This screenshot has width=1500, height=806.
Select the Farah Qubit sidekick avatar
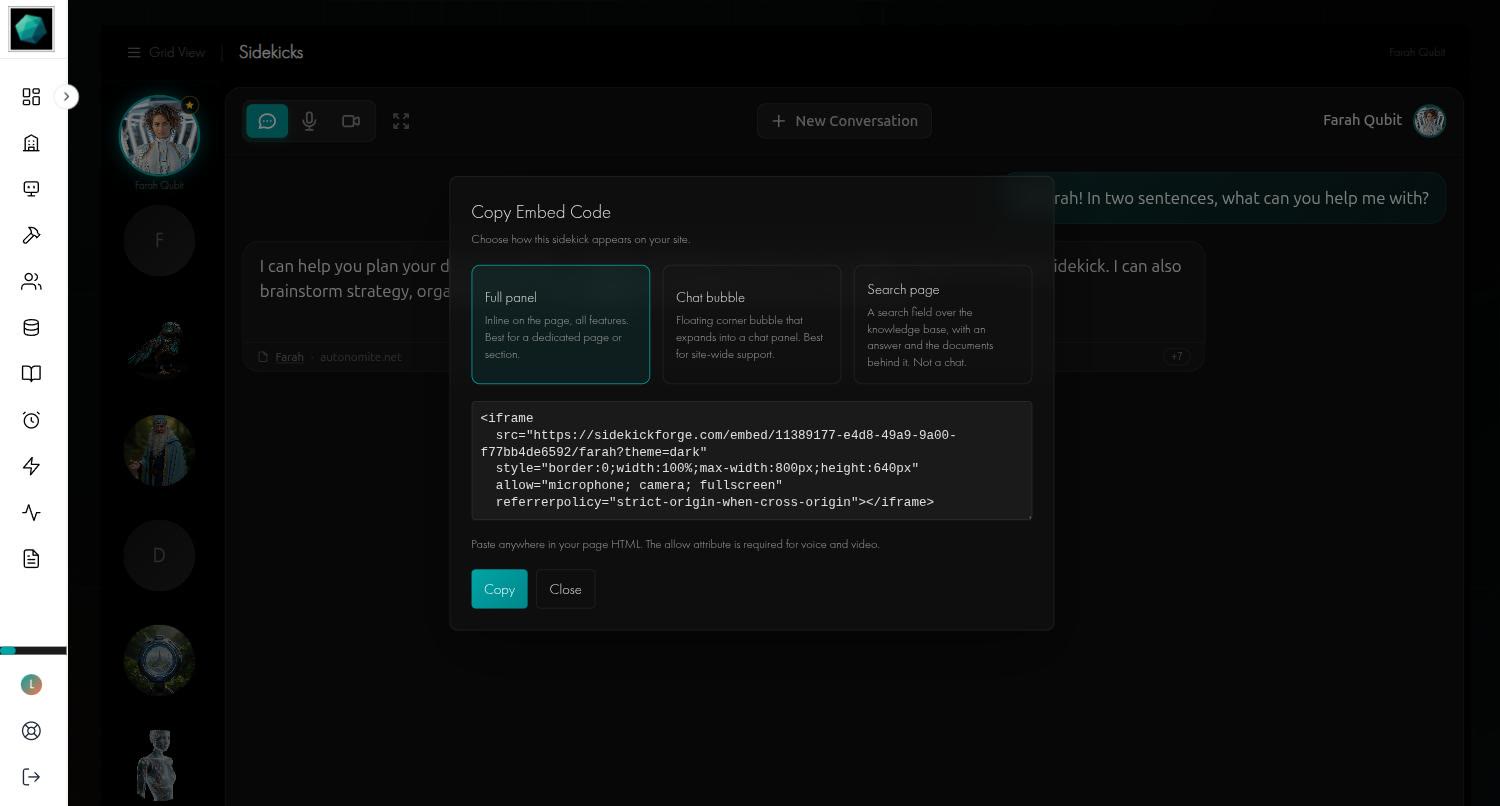coord(159,135)
